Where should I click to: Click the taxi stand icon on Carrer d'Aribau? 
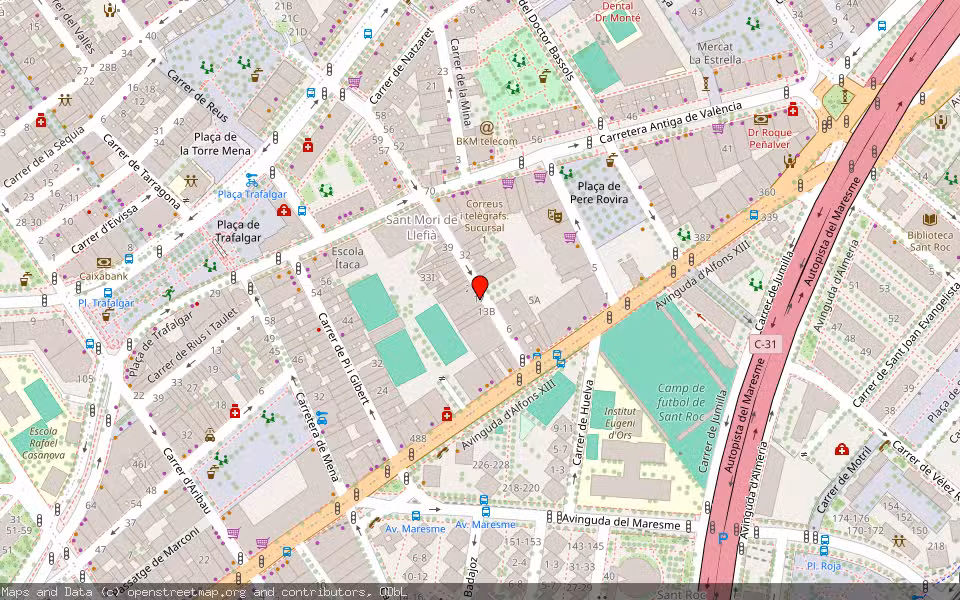210,435
